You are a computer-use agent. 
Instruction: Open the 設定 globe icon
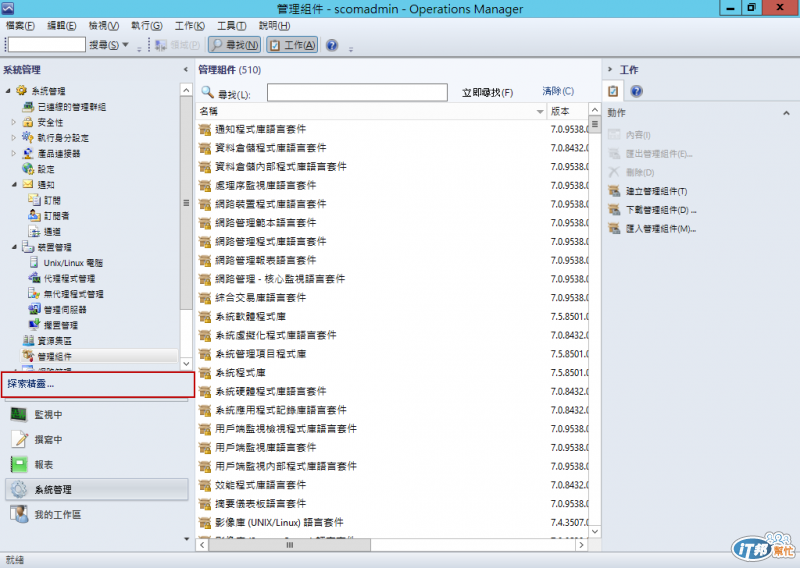pyautogui.click(x=28, y=169)
